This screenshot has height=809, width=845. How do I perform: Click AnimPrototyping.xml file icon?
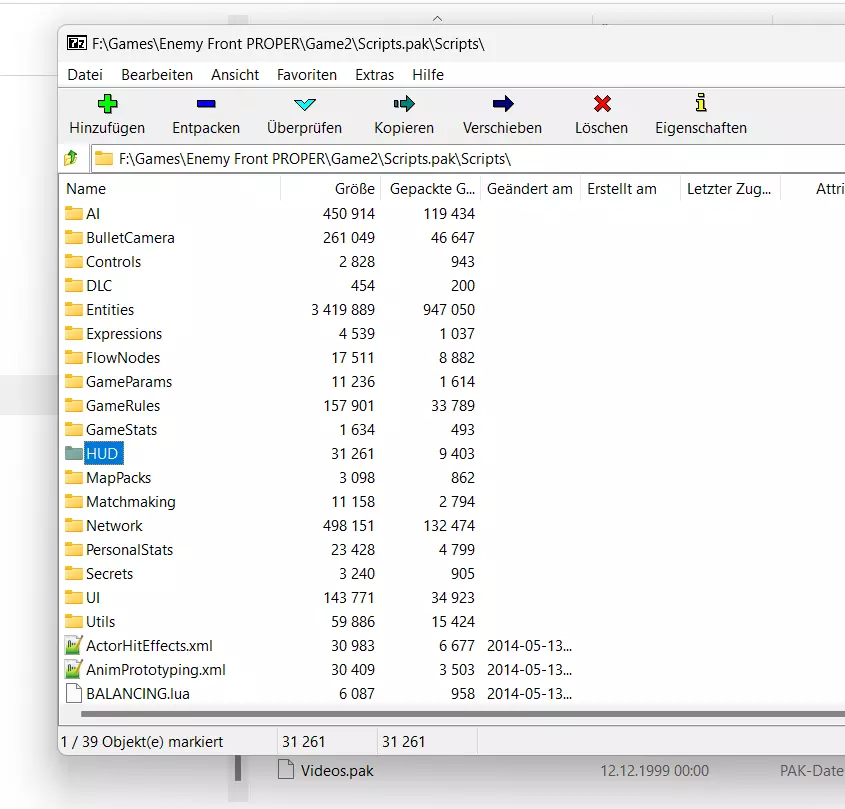(x=74, y=669)
